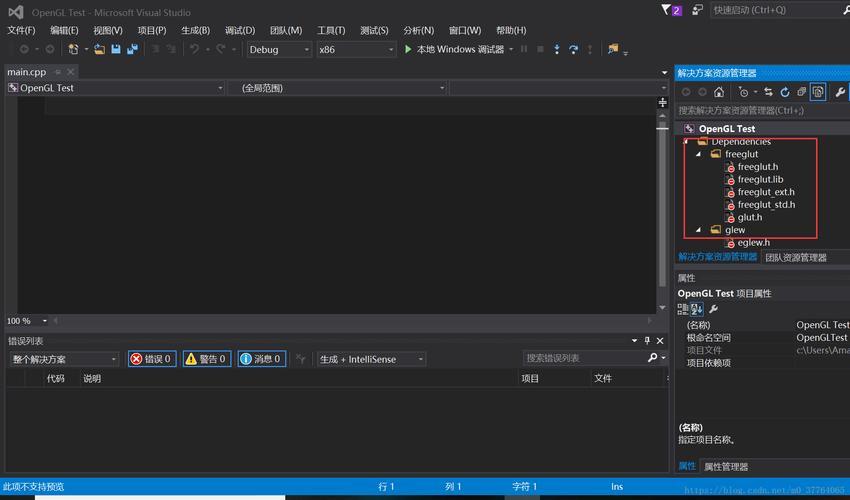Toggle the Warnings 0 filter
The height and width of the screenshot is (500, 850).
point(207,359)
